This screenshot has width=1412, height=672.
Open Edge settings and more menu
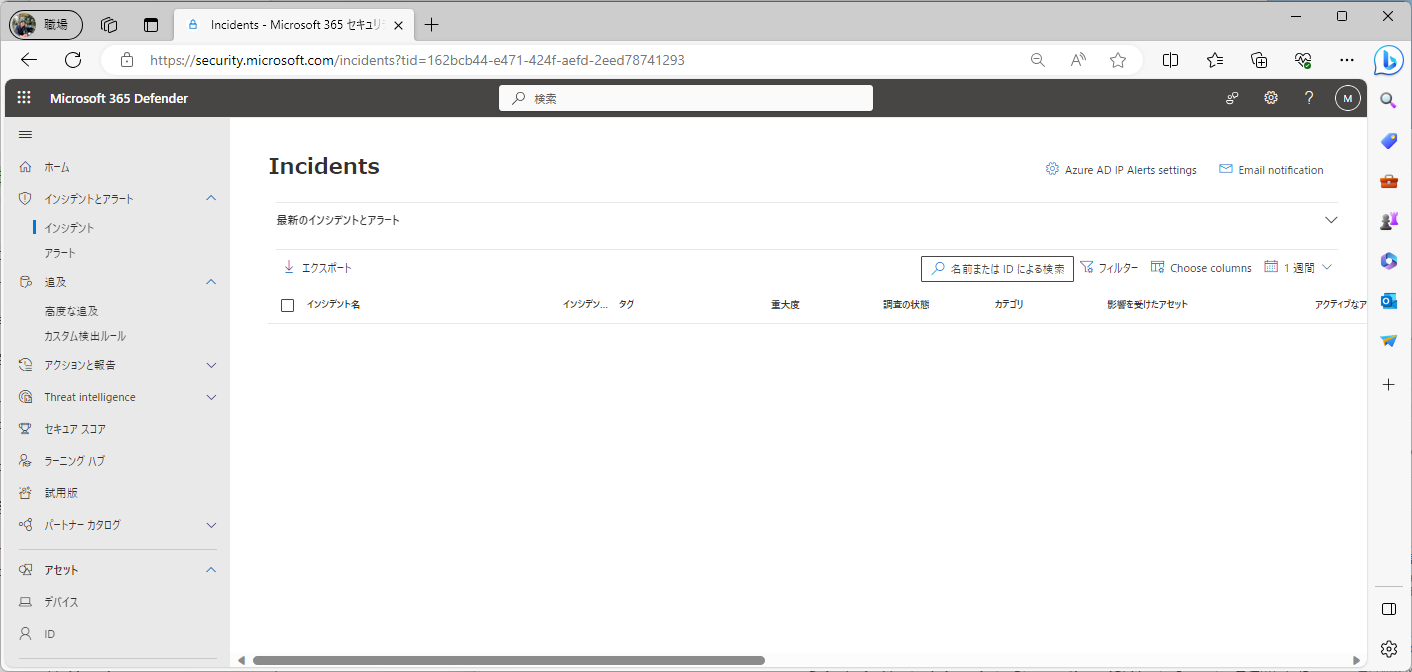click(1347, 60)
